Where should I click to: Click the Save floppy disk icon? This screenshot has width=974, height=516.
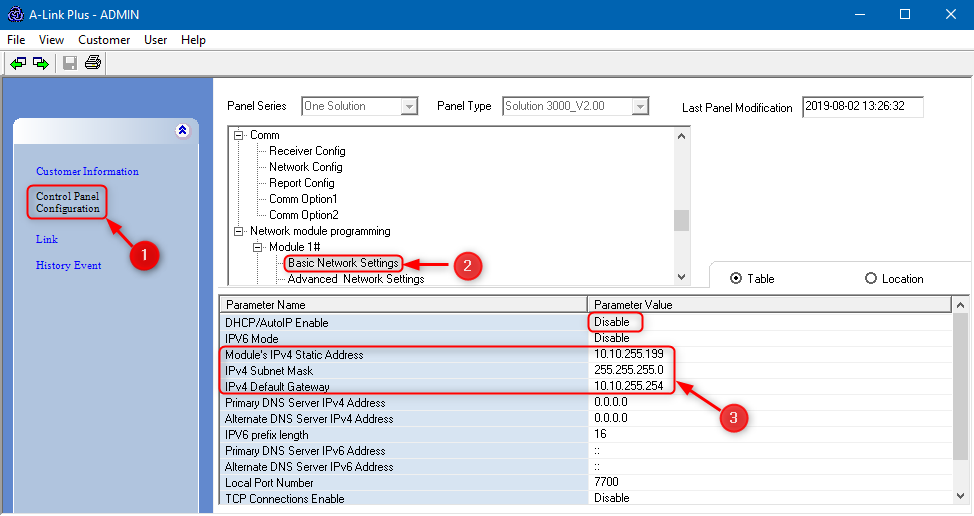[x=70, y=63]
